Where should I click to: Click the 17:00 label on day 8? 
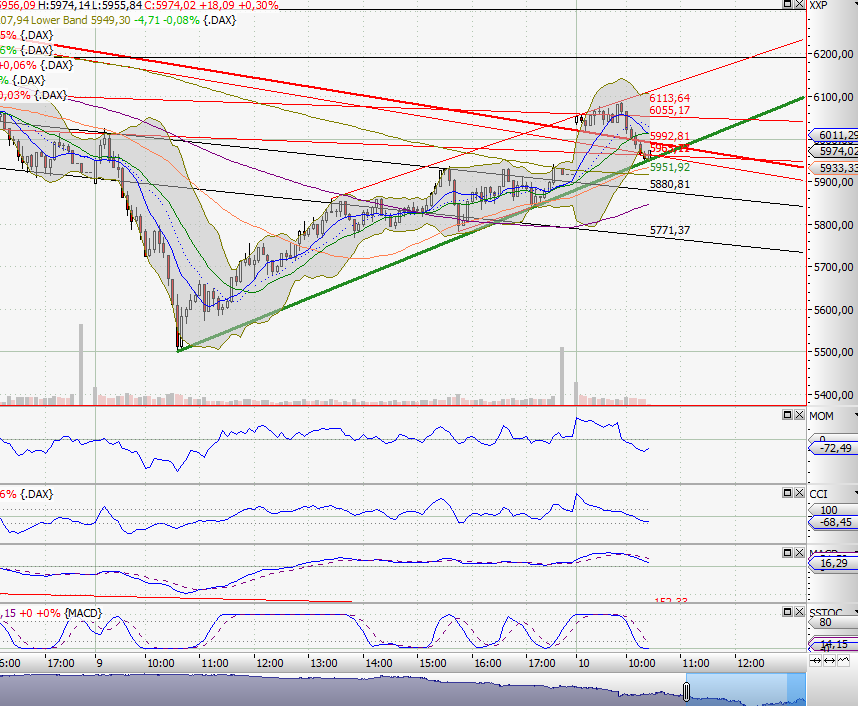(x=61, y=663)
